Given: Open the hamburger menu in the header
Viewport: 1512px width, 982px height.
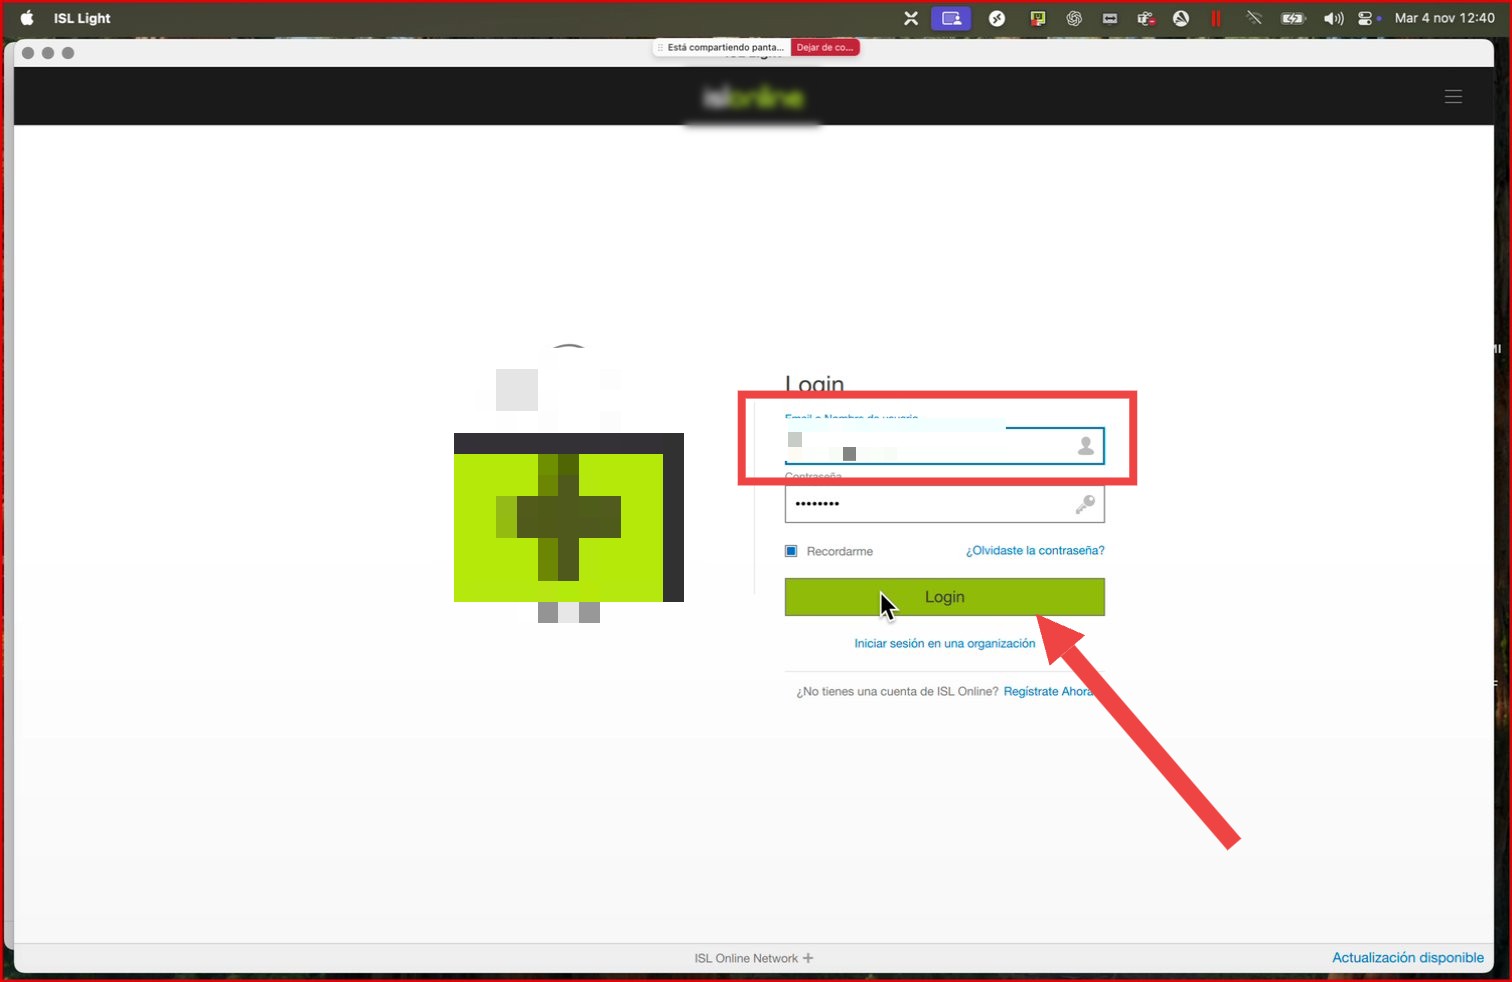Looking at the screenshot, I should 1453,97.
